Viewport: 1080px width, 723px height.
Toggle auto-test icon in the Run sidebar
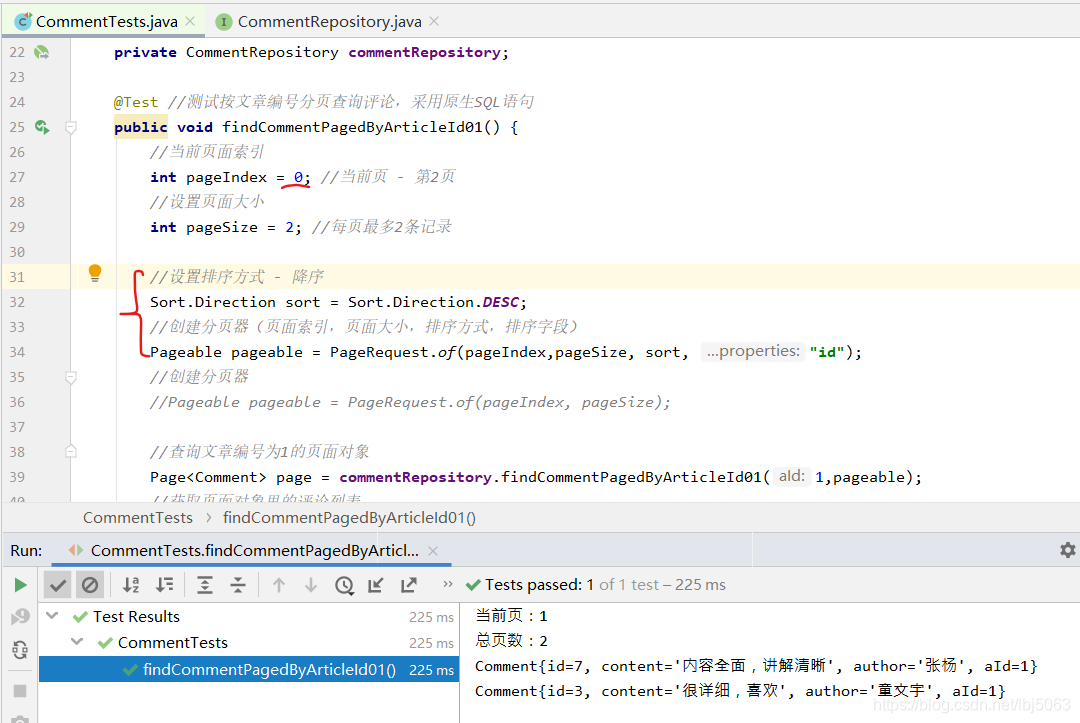click(20, 649)
